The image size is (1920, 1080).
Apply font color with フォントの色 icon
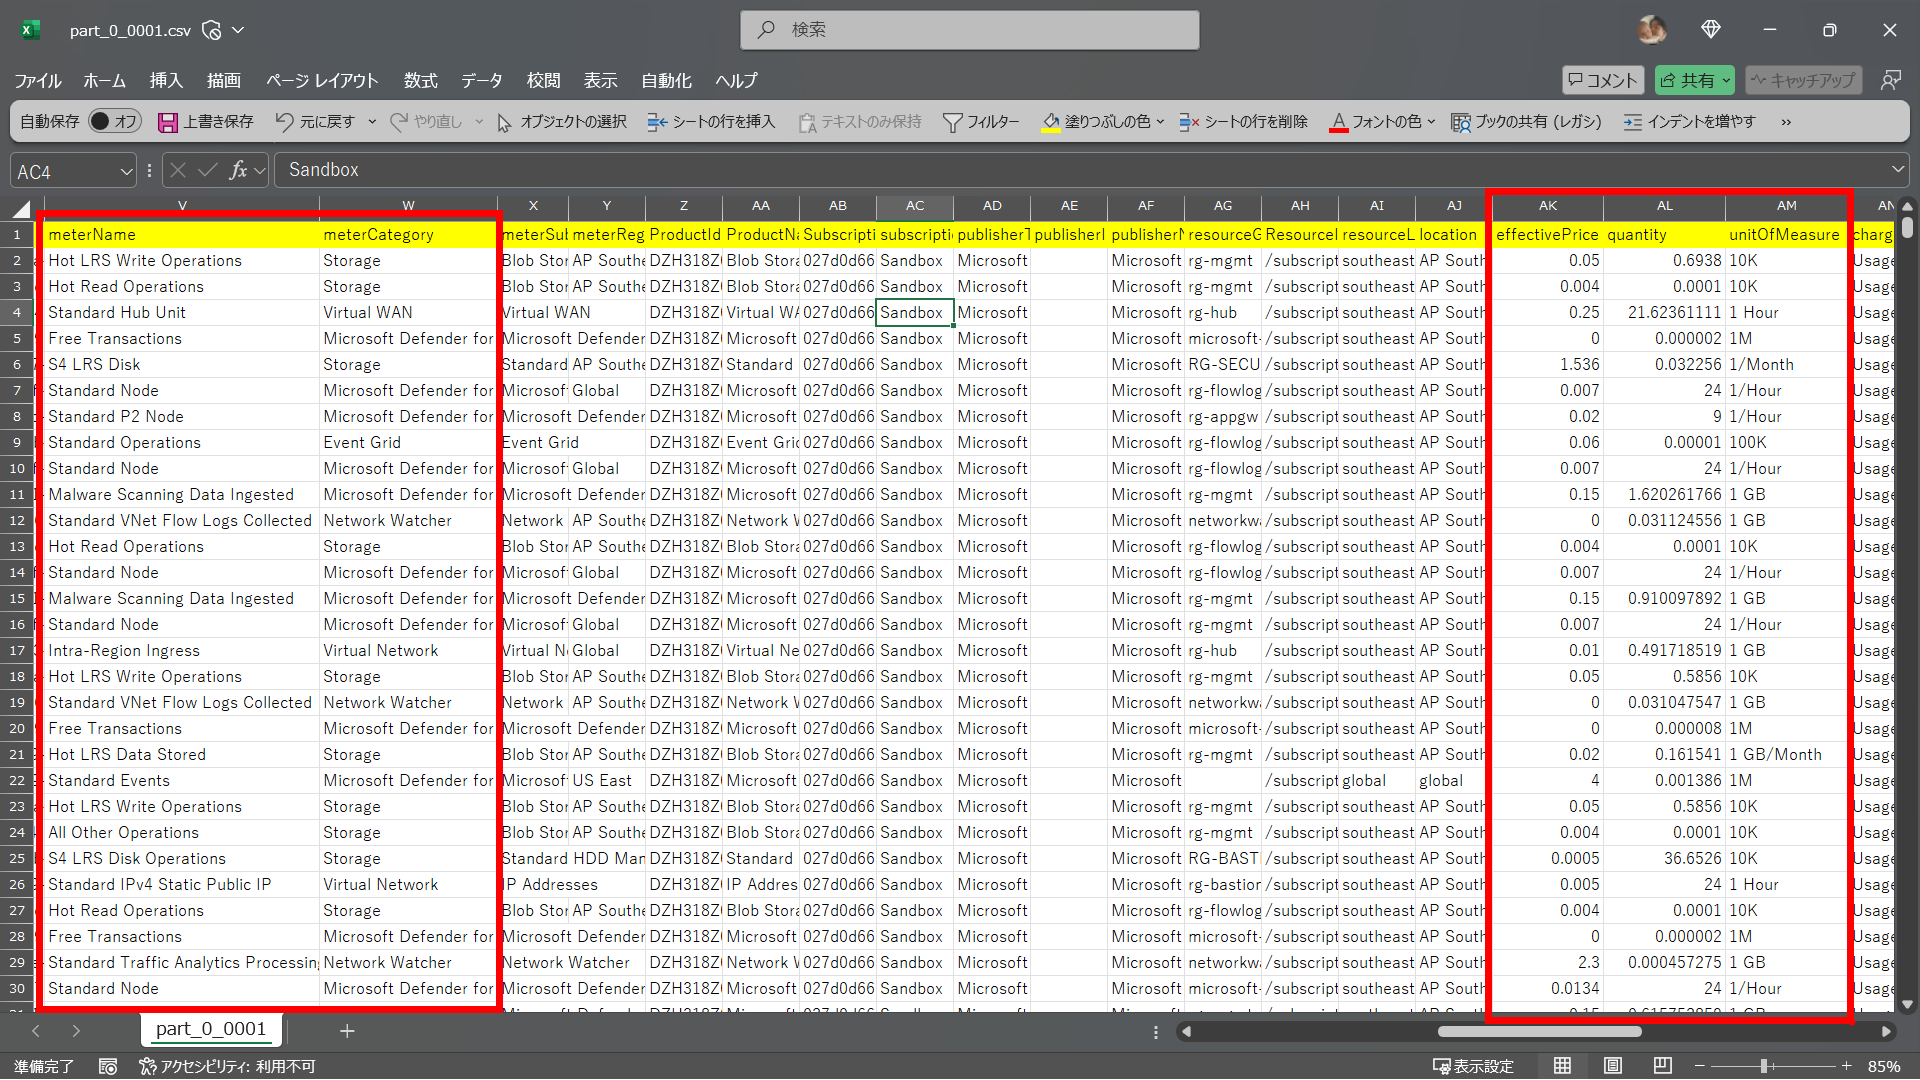(1338, 121)
